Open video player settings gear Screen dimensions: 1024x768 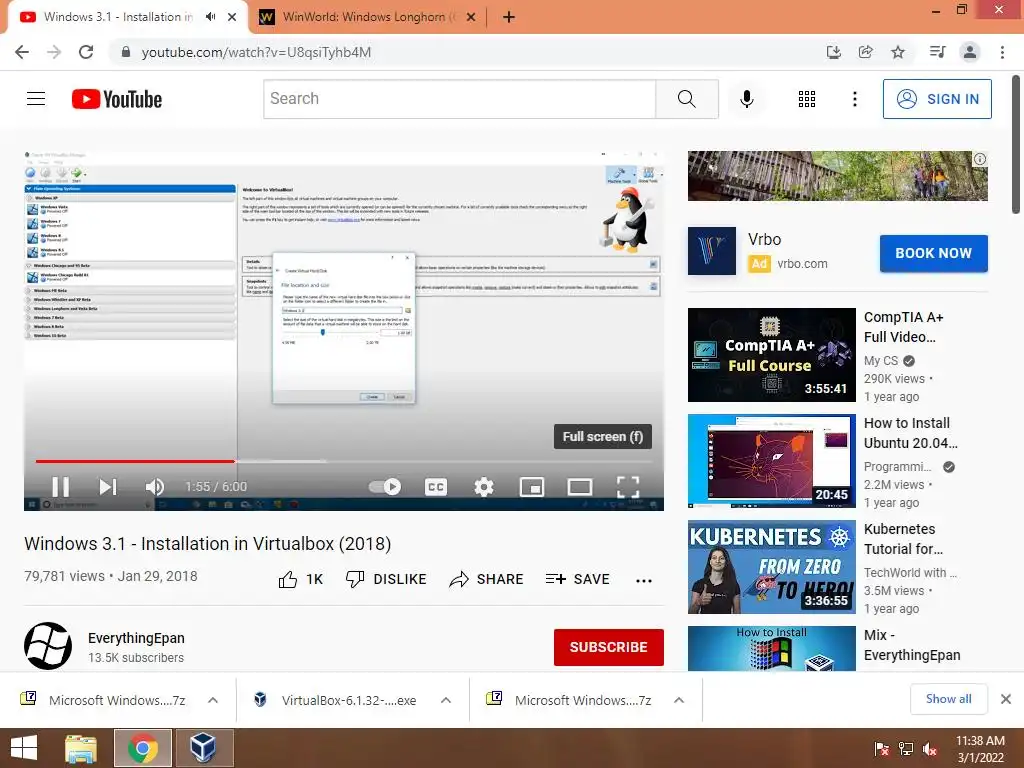click(x=484, y=487)
